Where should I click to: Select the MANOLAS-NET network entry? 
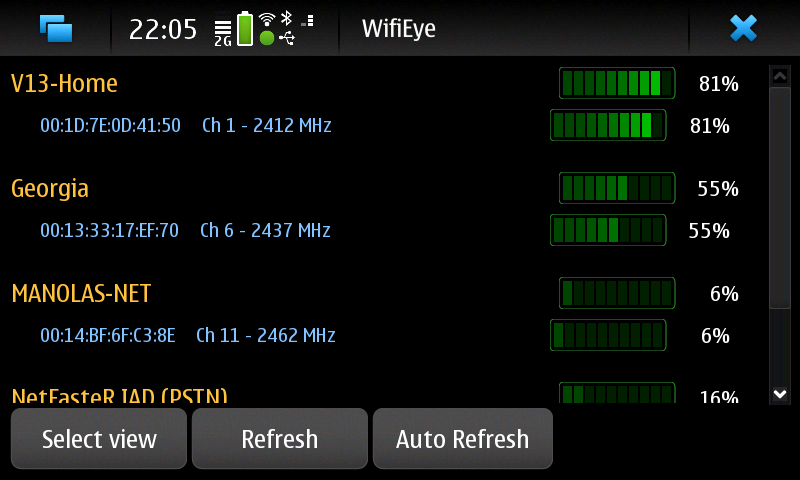click(81, 293)
